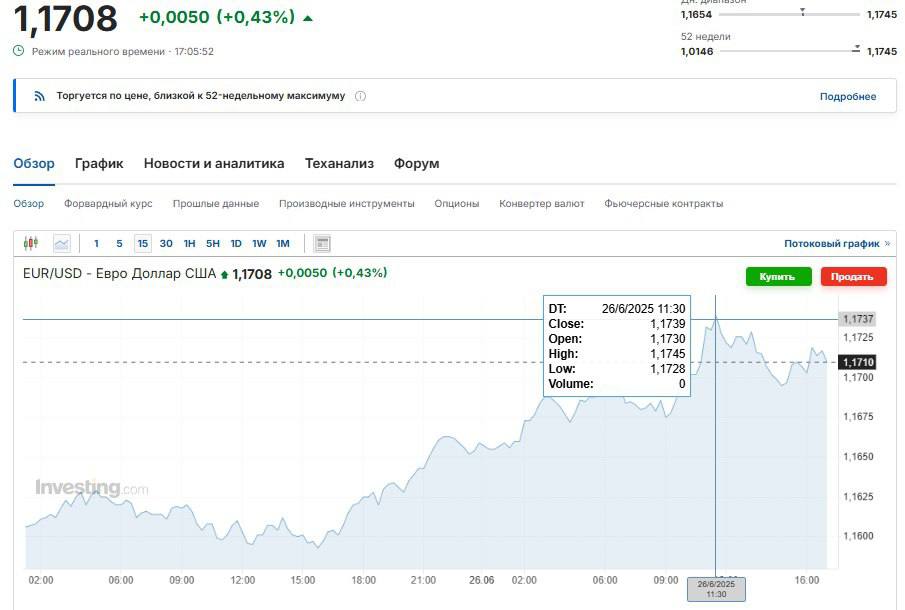This screenshot has width=905, height=610.
Task: Click the 26/6/2025 11:30 time axis marker
Action: click(x=716, y=588)
